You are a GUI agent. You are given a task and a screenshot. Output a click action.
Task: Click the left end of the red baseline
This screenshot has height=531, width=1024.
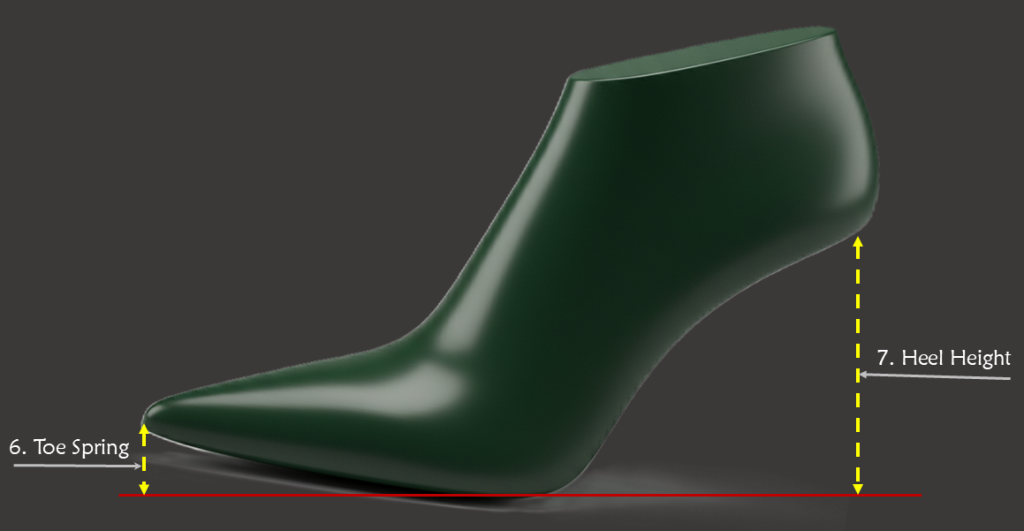tap(122, 495)
